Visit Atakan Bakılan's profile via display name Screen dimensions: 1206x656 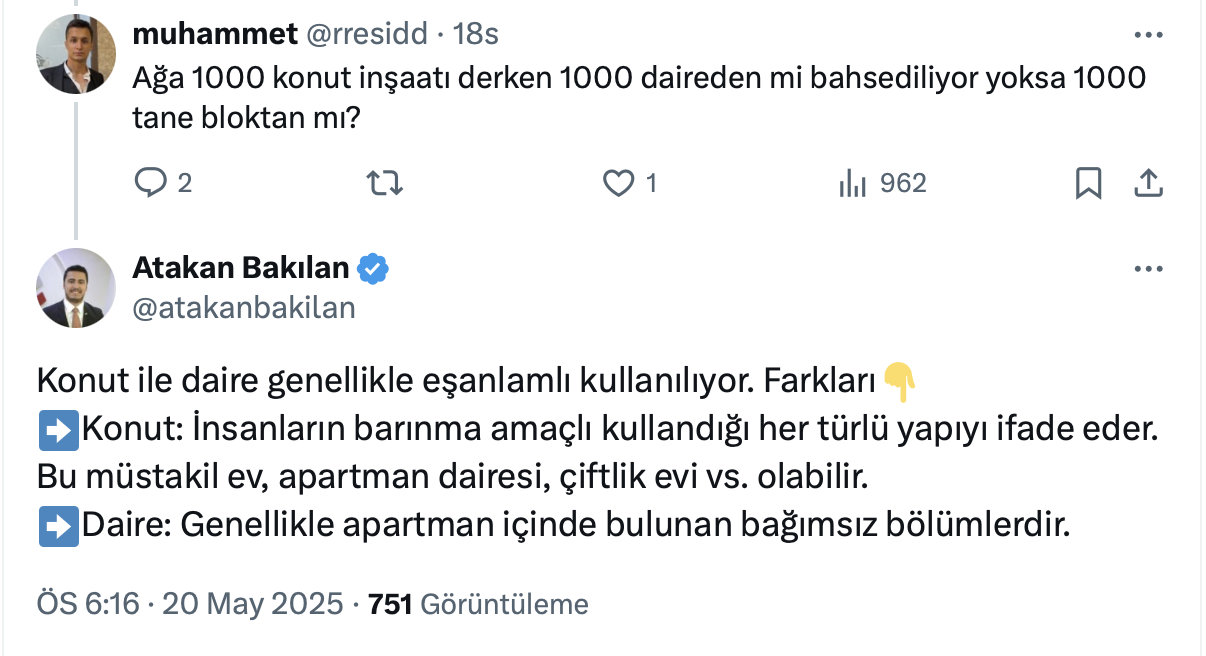241,268
